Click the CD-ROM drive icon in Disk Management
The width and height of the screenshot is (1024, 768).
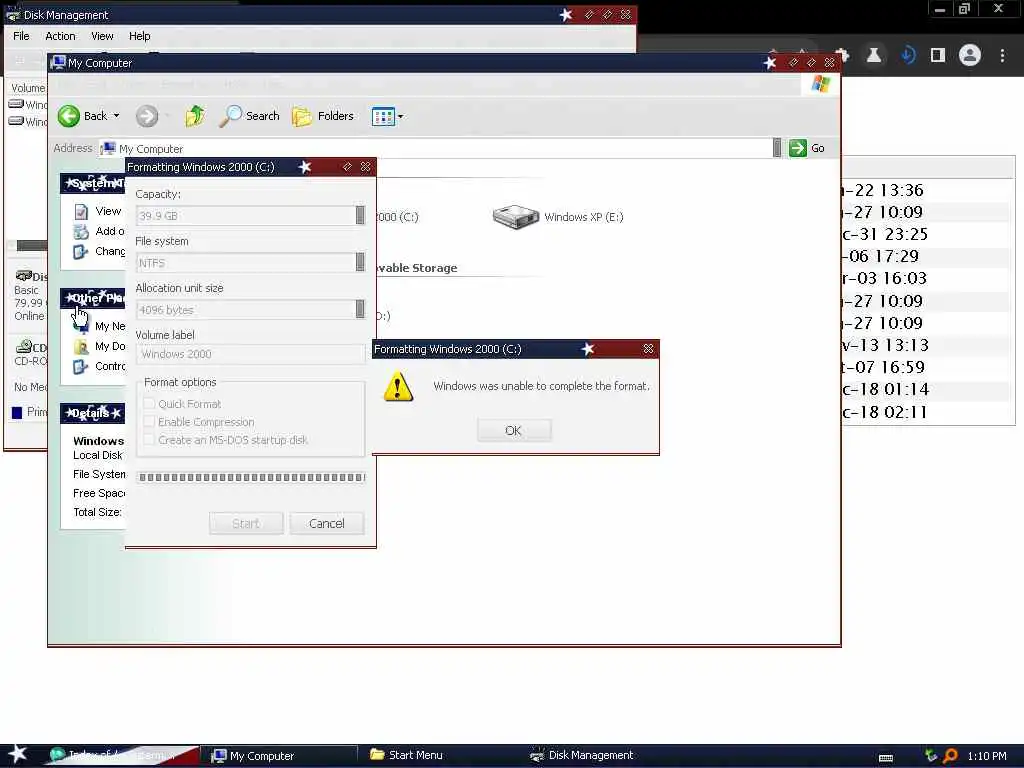point(24,347)
